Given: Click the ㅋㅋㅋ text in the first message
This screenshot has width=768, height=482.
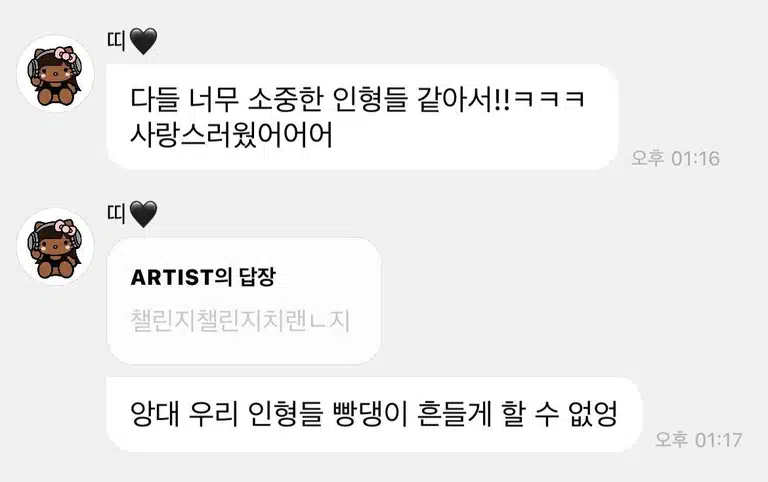Looking at the screenshot, I should (549, 99).
